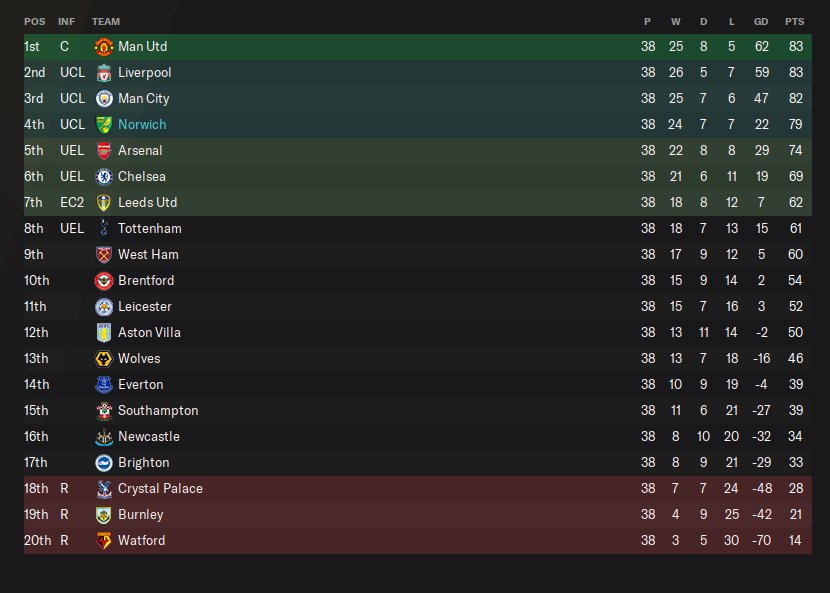Click the Everton club badge
Image resolution: width=830 pixels, height=593 pixels.
tap(104, 385)
